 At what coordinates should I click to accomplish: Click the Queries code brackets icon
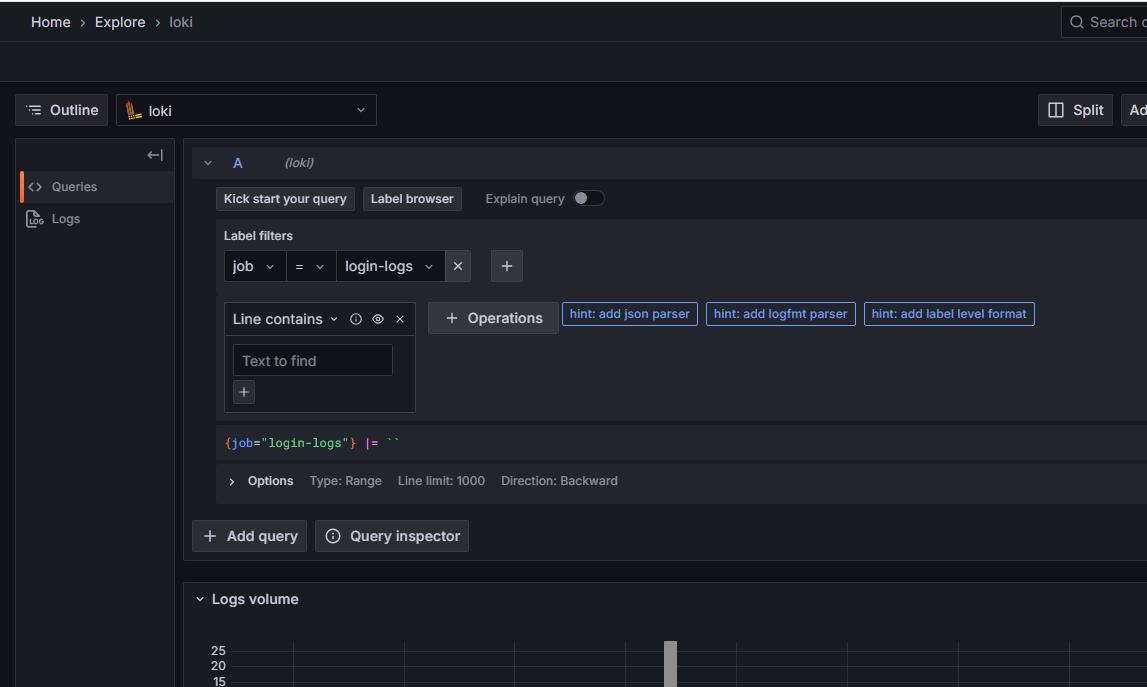pos(35,187)
